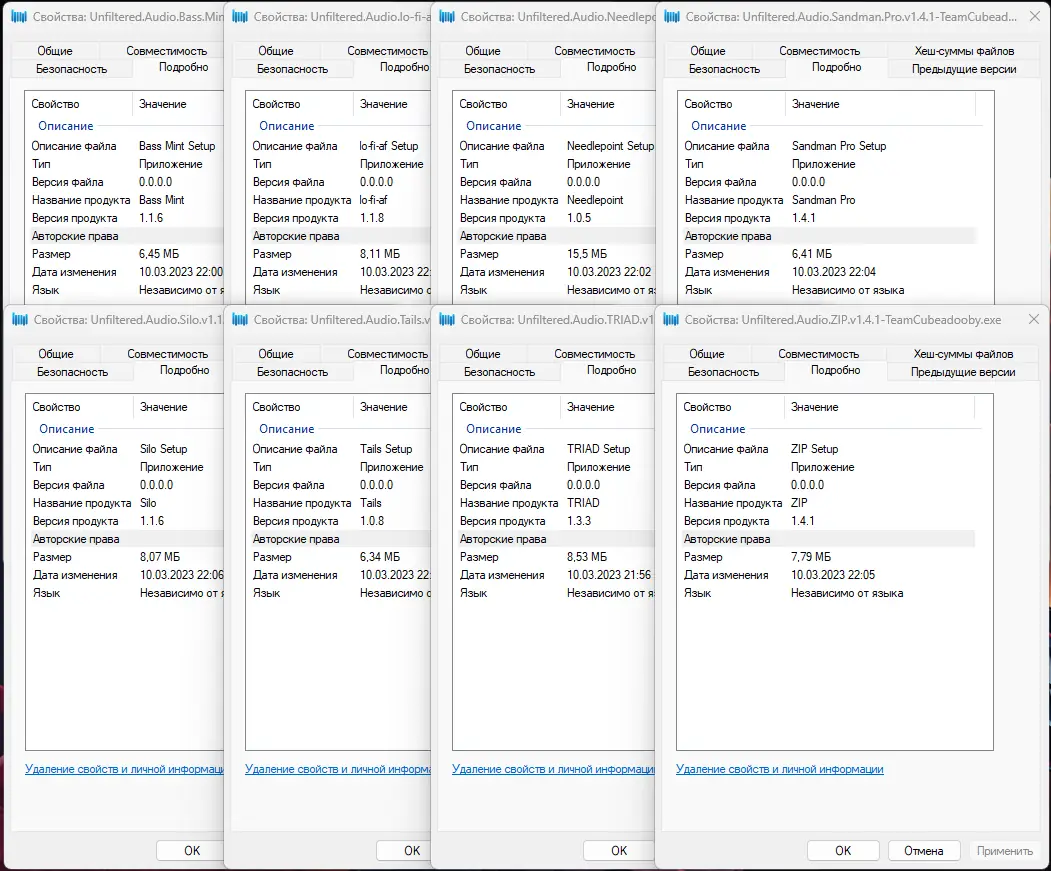This screenshot has width=1051, height=871.
Task: Select size 7,79 МБ in ZIP window
Action: (x=810, y=557)
